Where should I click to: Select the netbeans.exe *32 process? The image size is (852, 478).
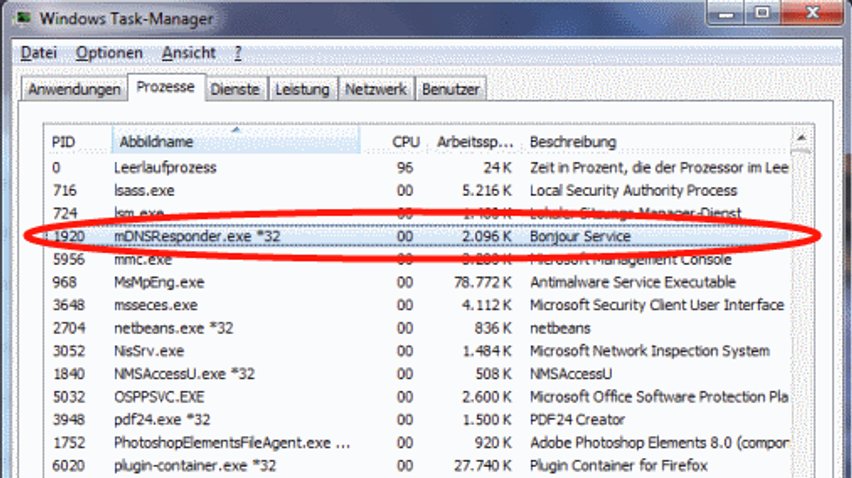[418, 328]
